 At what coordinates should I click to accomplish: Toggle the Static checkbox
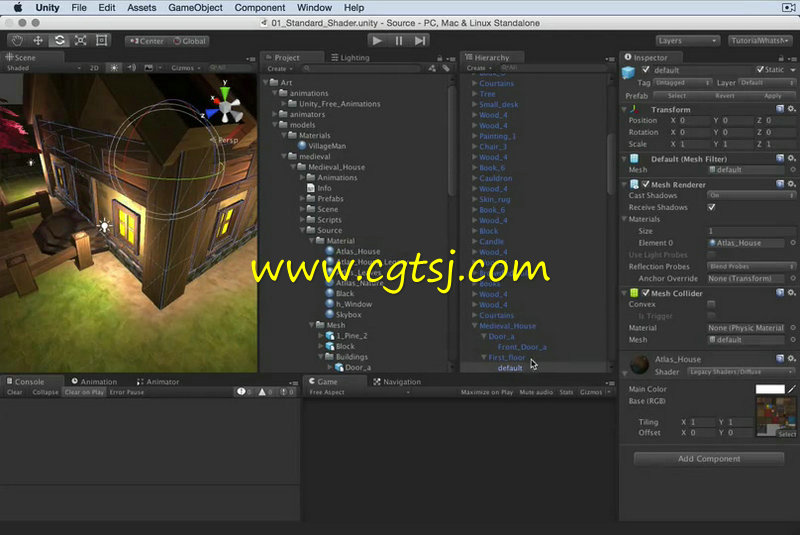760,69
